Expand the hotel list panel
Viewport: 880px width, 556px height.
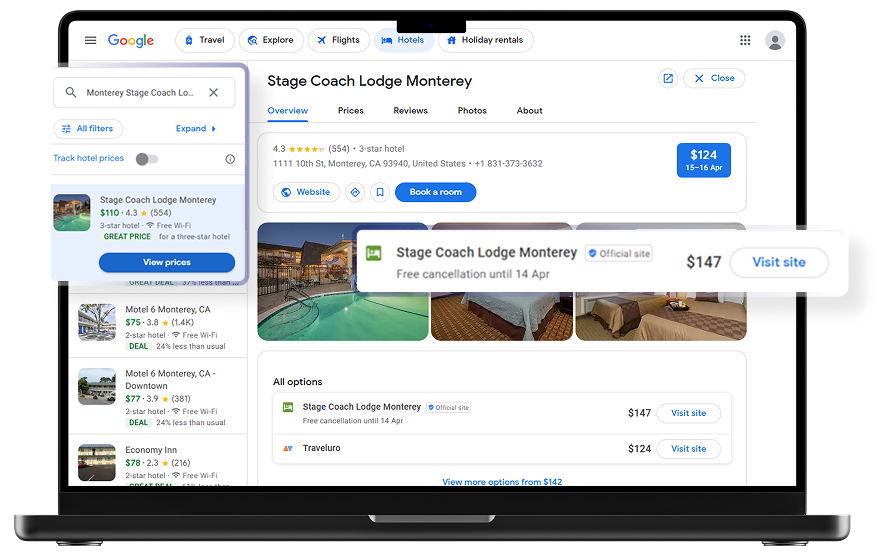(x=195, y=128)
